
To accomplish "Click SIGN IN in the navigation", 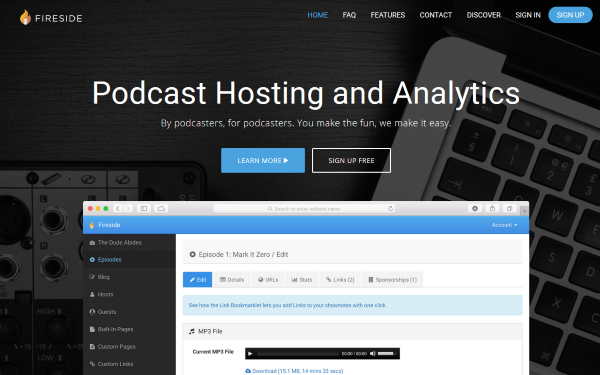I will click(x=528, y=15).
